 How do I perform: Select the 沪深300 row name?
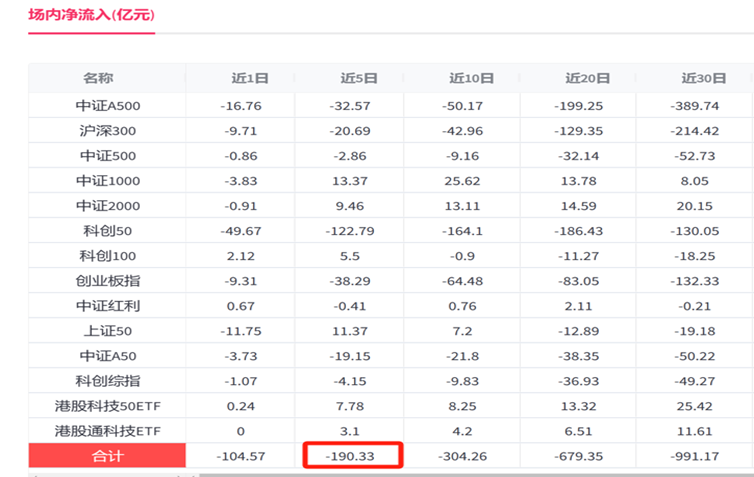coord(108,131)
